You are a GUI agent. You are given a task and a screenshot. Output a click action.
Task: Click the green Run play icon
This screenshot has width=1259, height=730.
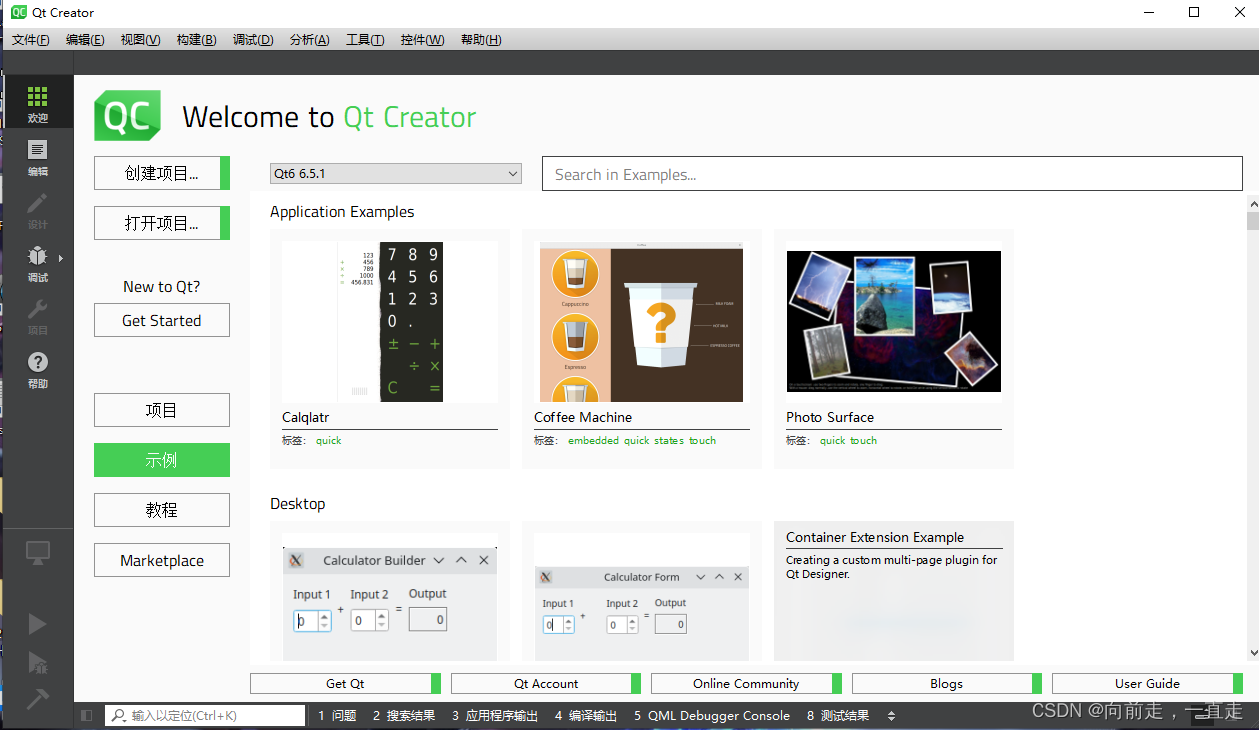[x=37, y=624]
